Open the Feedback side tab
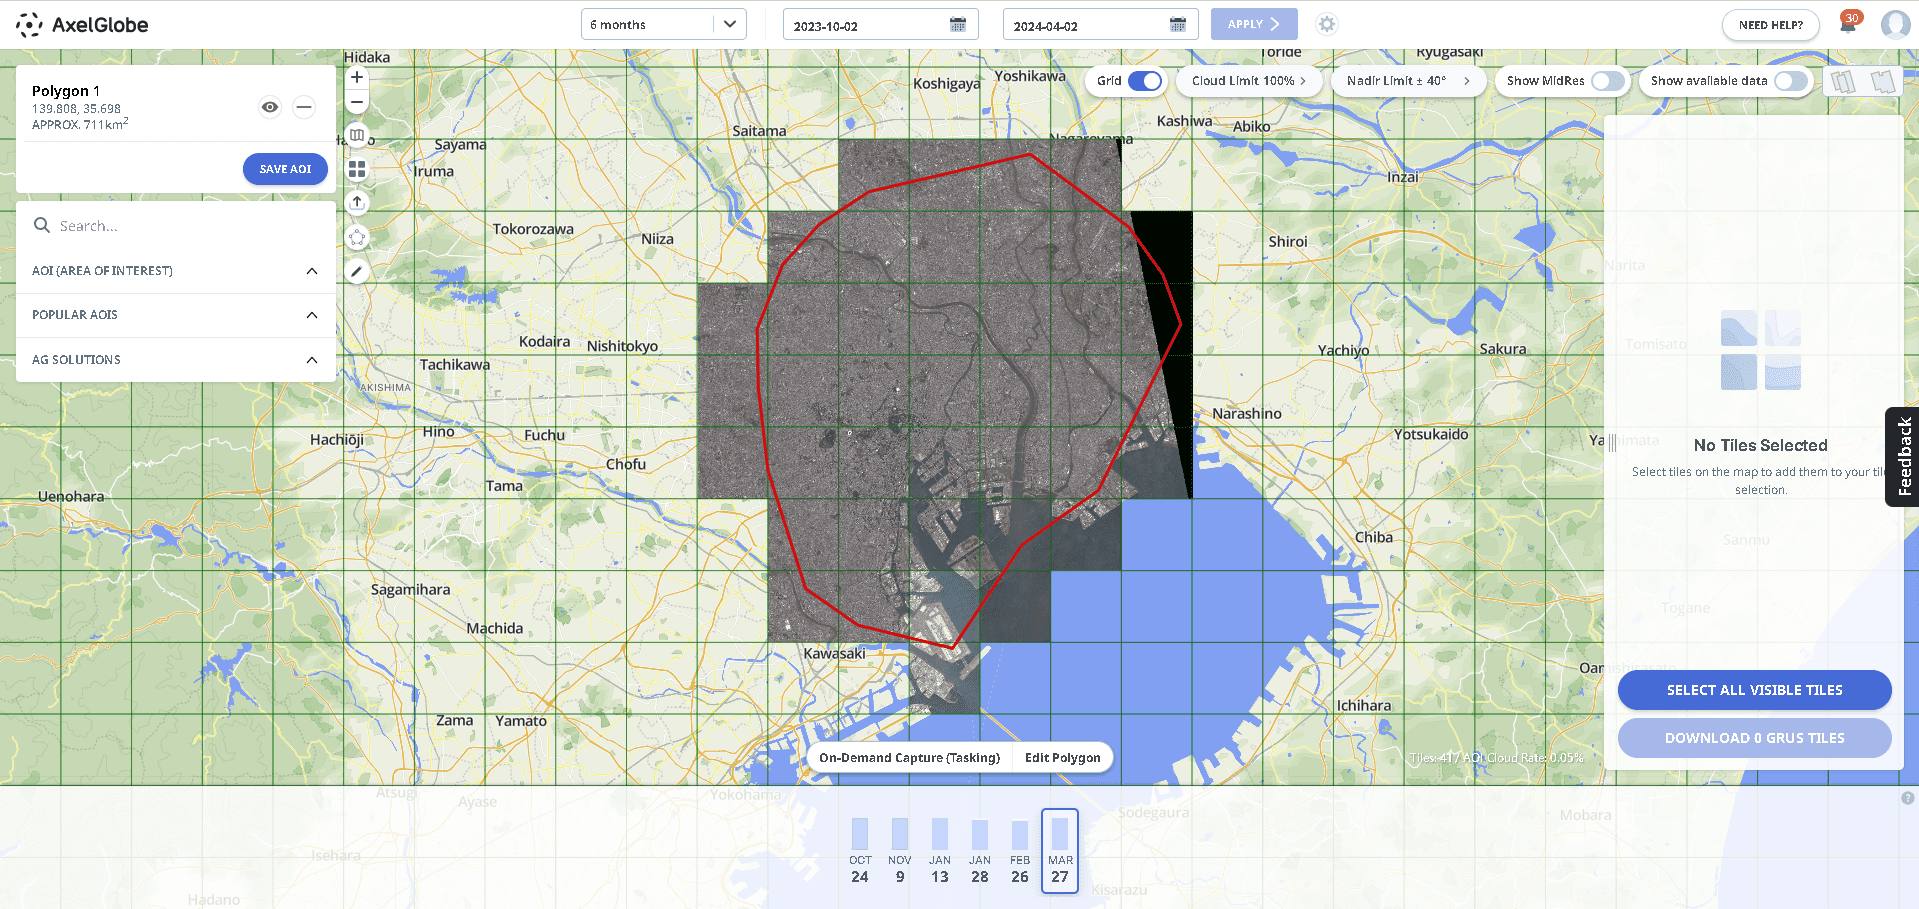The height and width of the screenshot is (909, 1919). pyautogui.click(x=1902, y=457)
